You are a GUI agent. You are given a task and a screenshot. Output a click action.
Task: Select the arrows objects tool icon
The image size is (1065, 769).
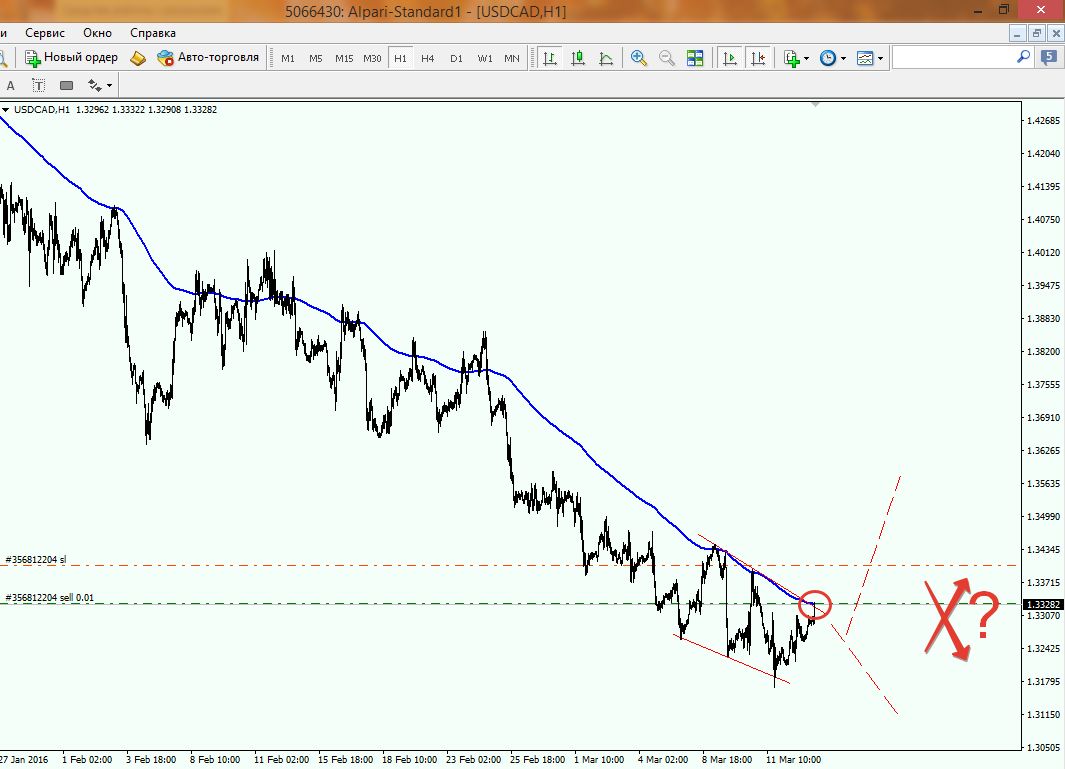pos(94,86)
